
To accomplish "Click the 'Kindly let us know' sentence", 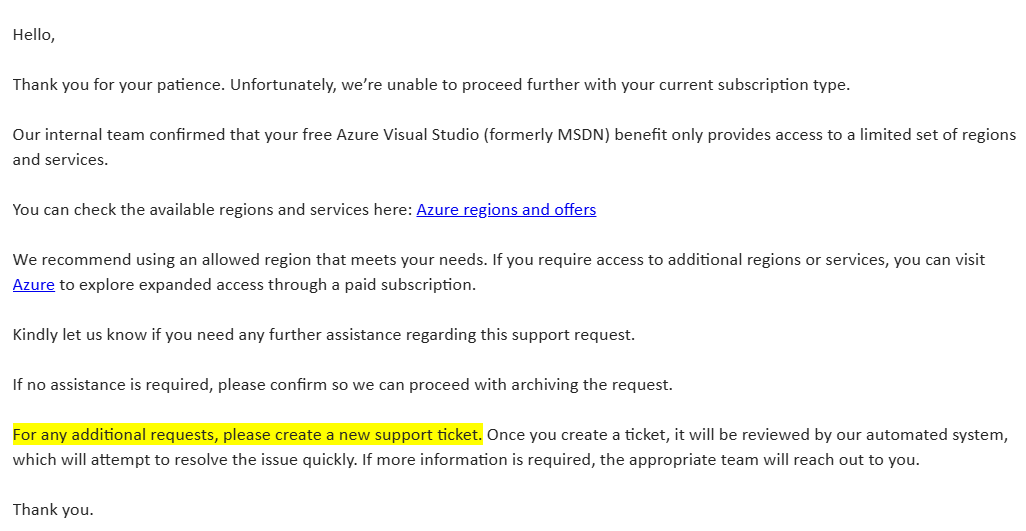I will click(323, 335).
